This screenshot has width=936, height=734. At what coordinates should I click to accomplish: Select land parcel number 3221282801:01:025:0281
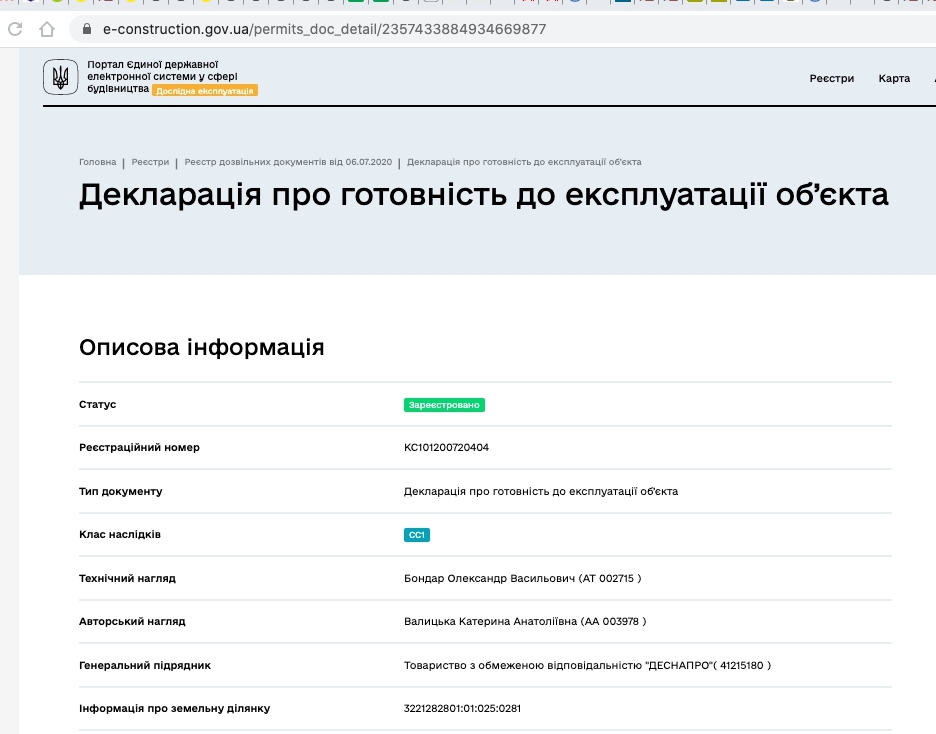[x=463, y=708]
